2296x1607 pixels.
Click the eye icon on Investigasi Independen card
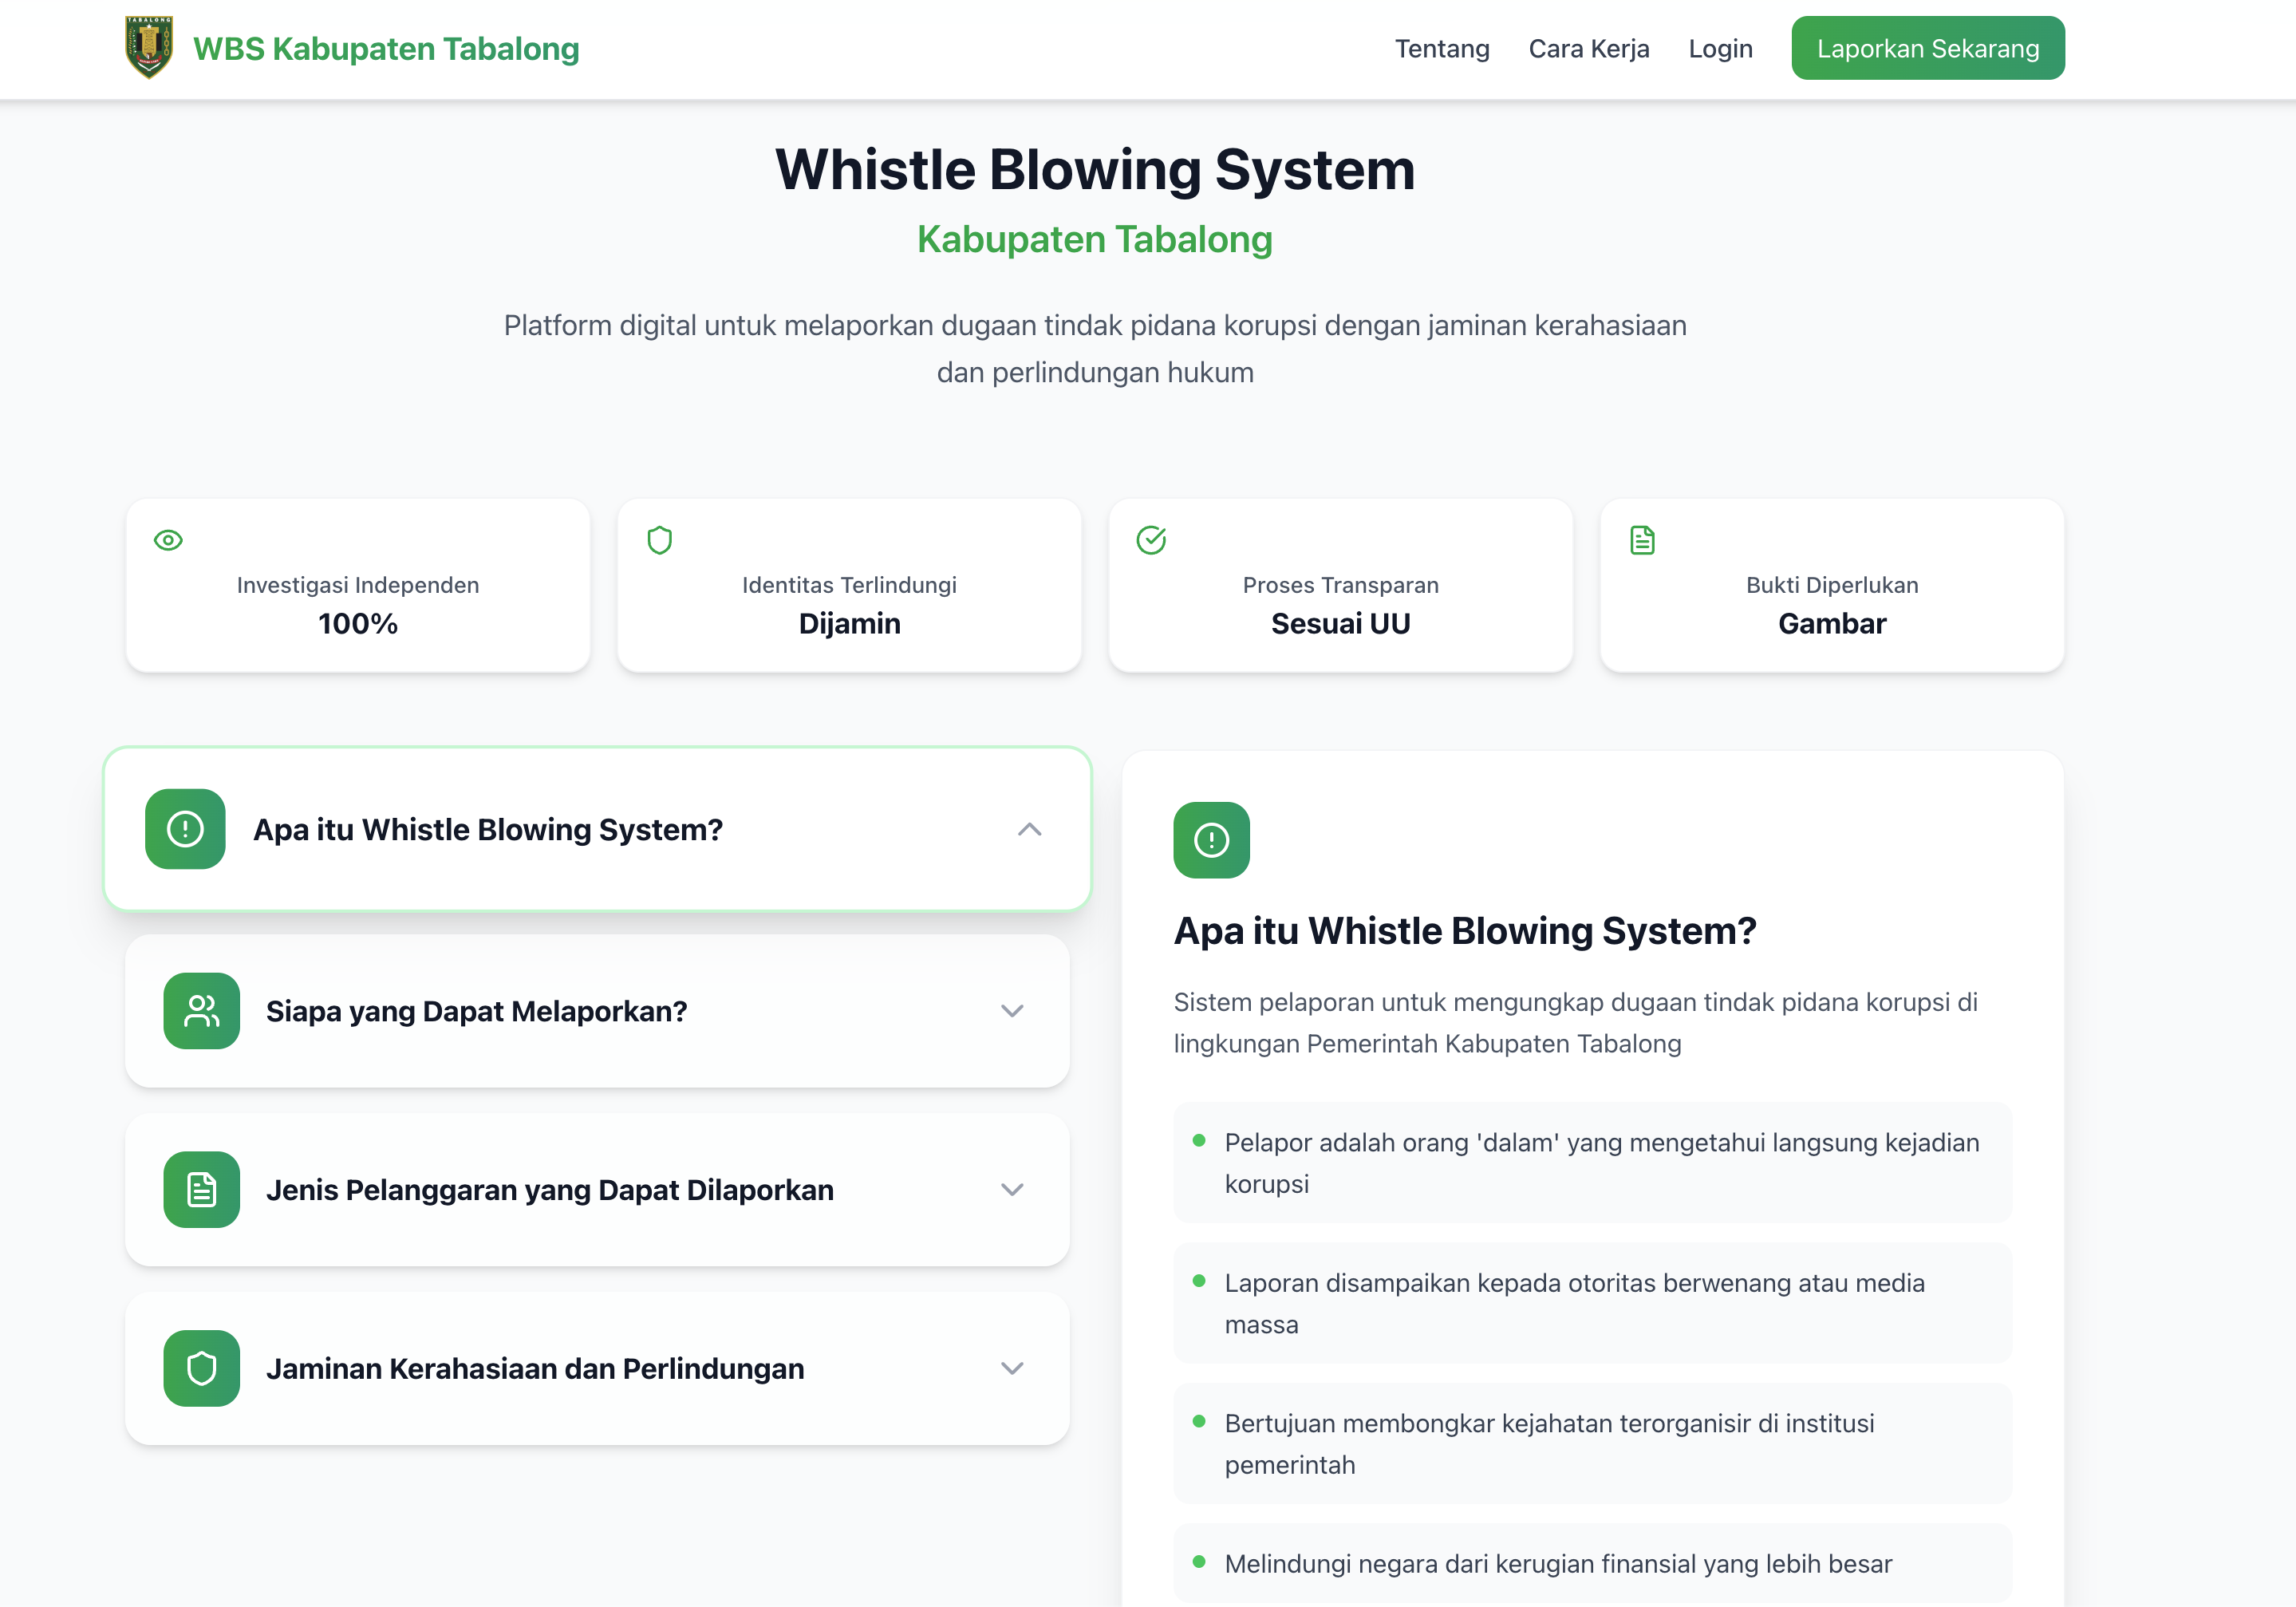pyautogui.click(x=168, y=540)
